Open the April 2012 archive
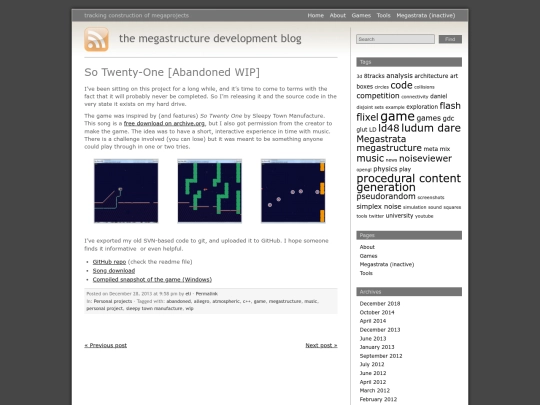The width and height of the screenshot is (540, 405). tap(373, 382)
